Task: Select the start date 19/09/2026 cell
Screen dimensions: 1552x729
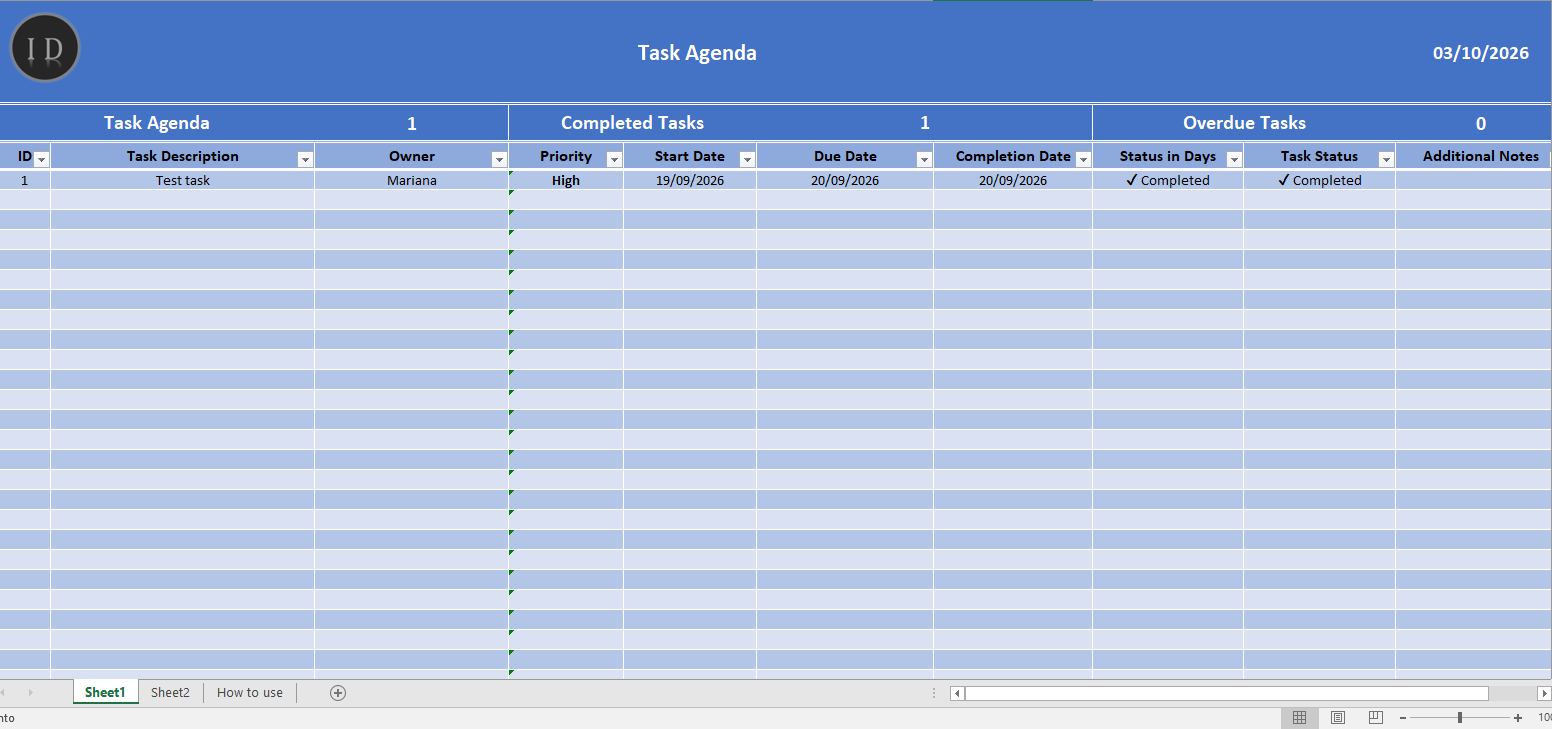Action: (690, 181)
